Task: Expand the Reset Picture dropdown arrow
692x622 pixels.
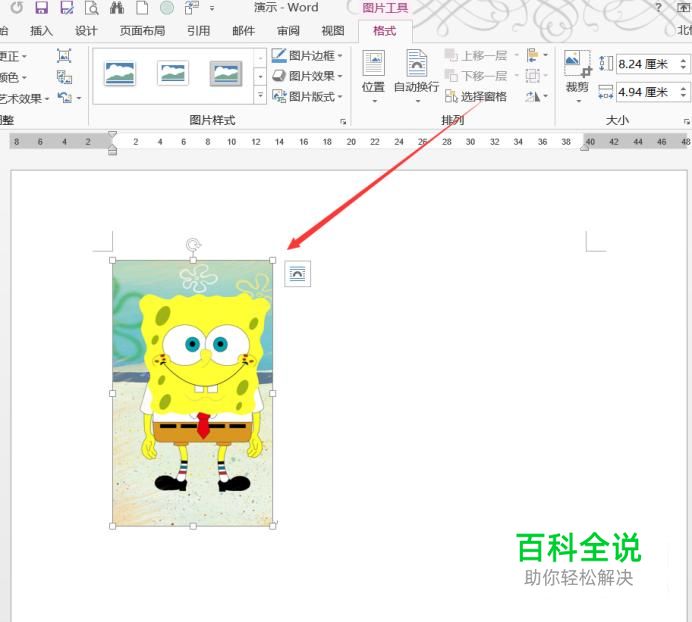Action: 79,98
